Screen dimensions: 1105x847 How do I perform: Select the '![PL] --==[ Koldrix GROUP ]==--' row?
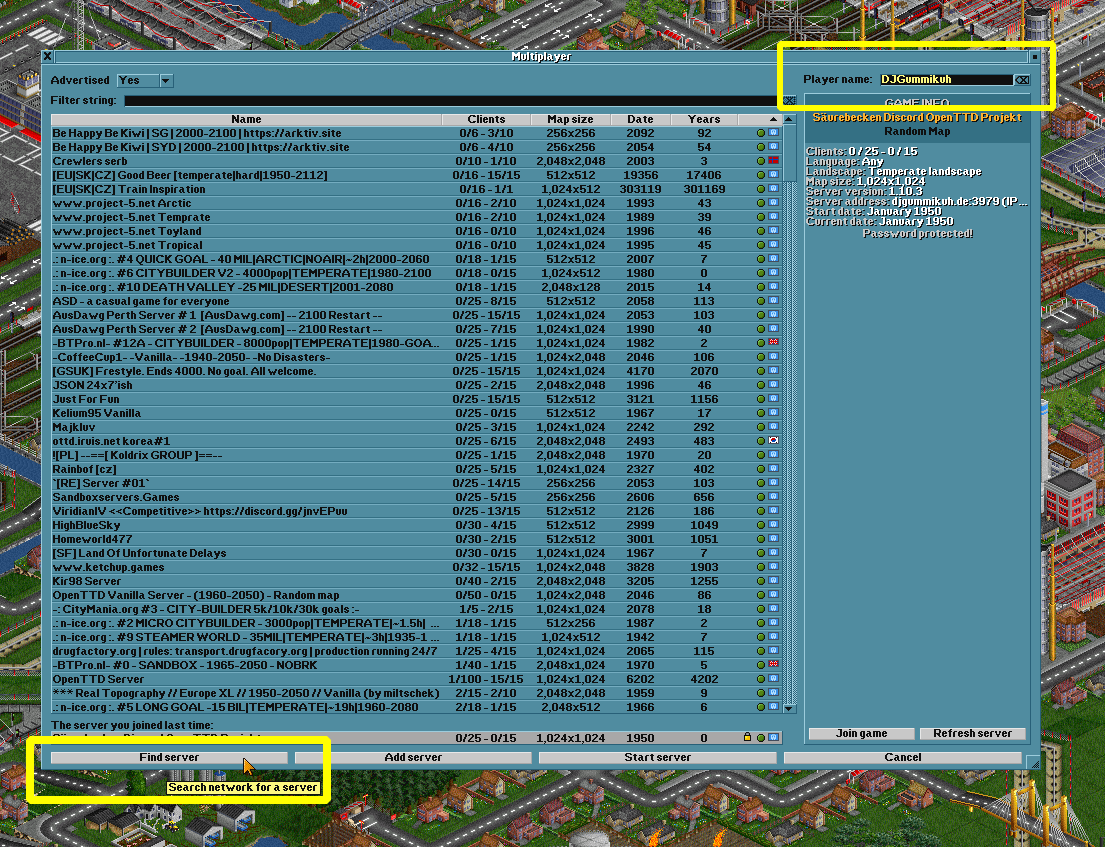pyautogui.click(x=416, y=455)
